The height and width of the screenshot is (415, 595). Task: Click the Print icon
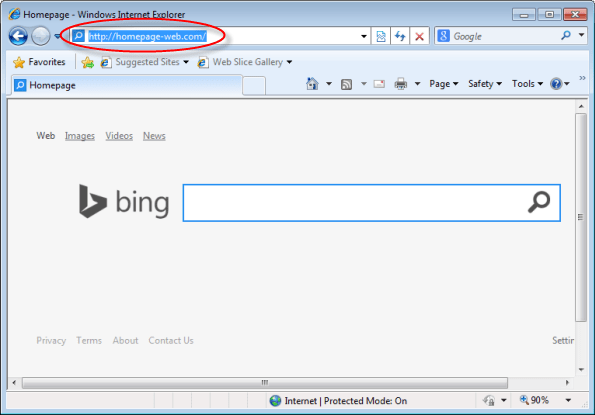(x=401, y=84)
